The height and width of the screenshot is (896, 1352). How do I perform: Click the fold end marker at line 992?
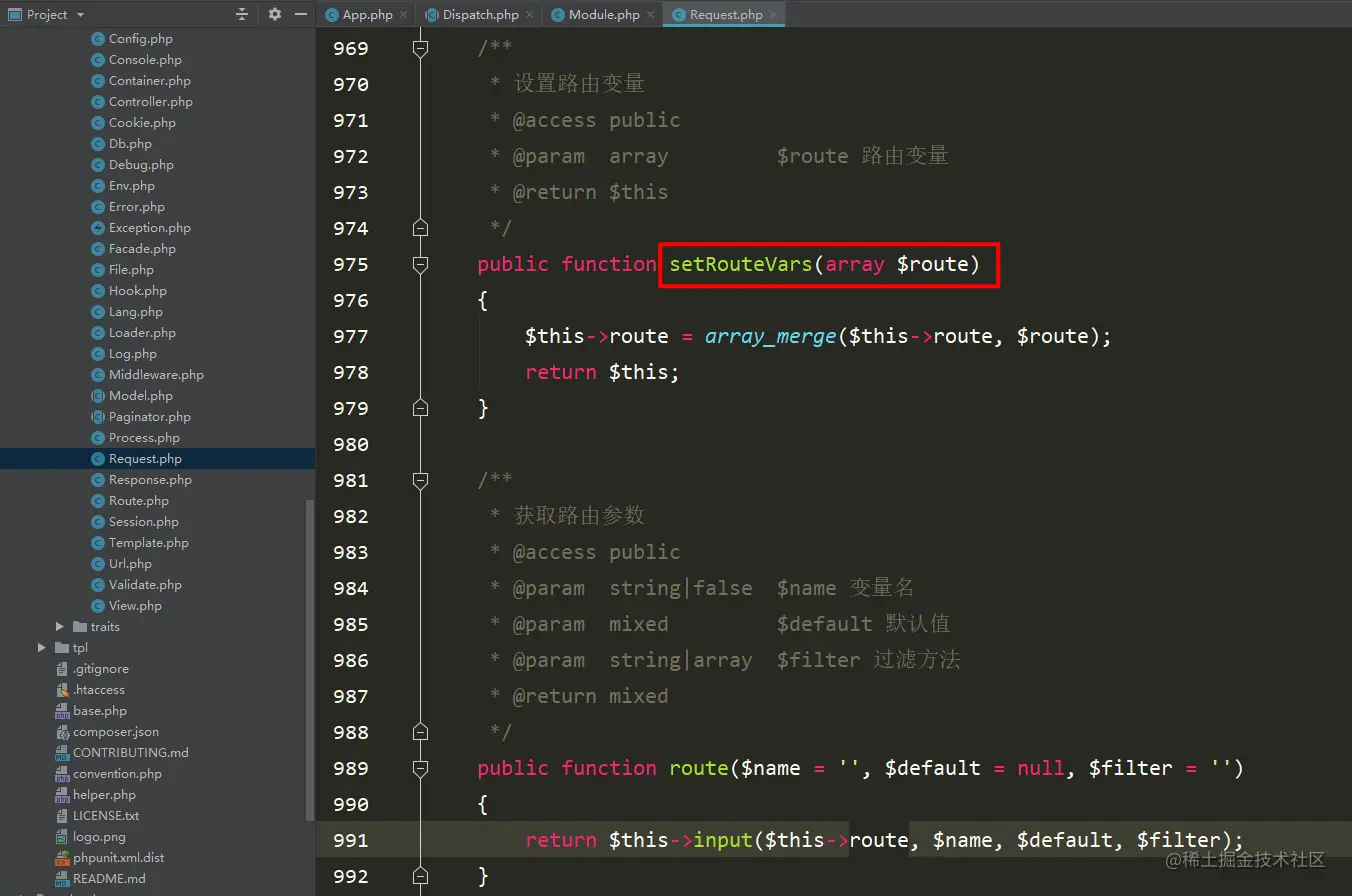click(420, 876)
